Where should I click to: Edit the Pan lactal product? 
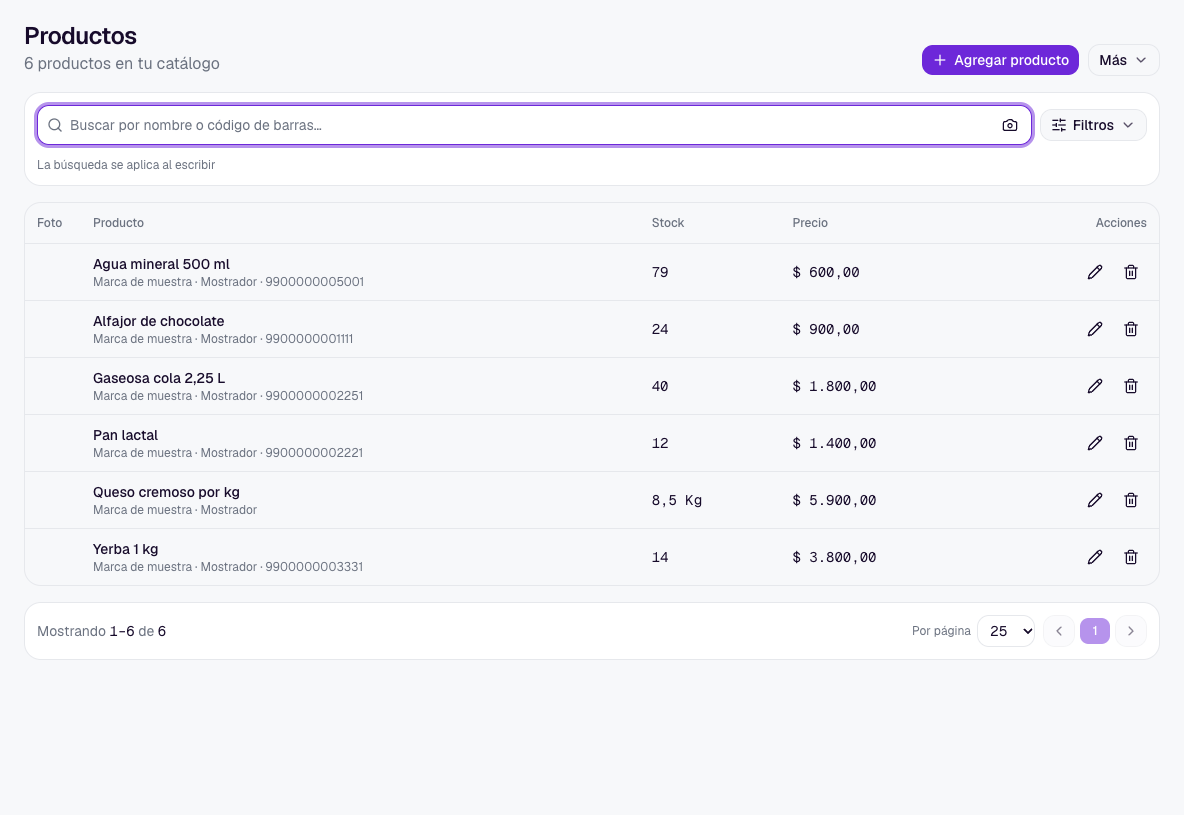1095,443
